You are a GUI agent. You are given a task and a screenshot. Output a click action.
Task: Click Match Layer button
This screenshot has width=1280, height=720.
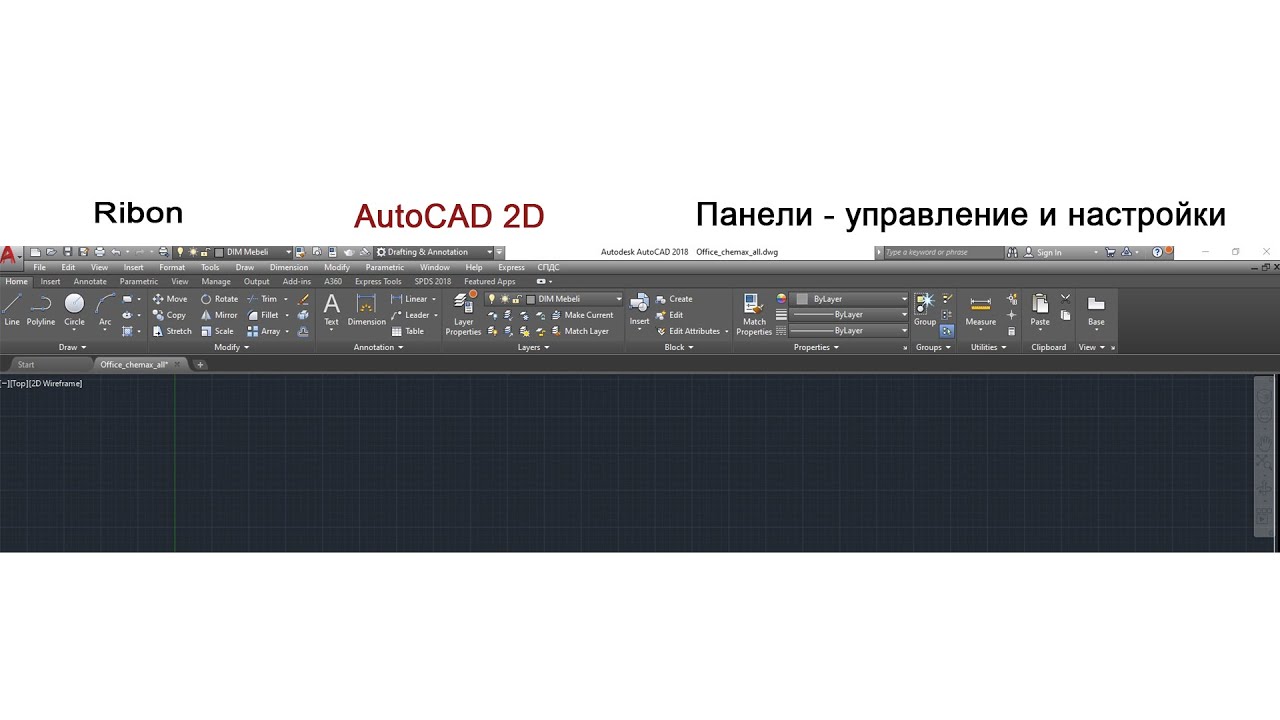pyautogui.click(x=579, y=331)
